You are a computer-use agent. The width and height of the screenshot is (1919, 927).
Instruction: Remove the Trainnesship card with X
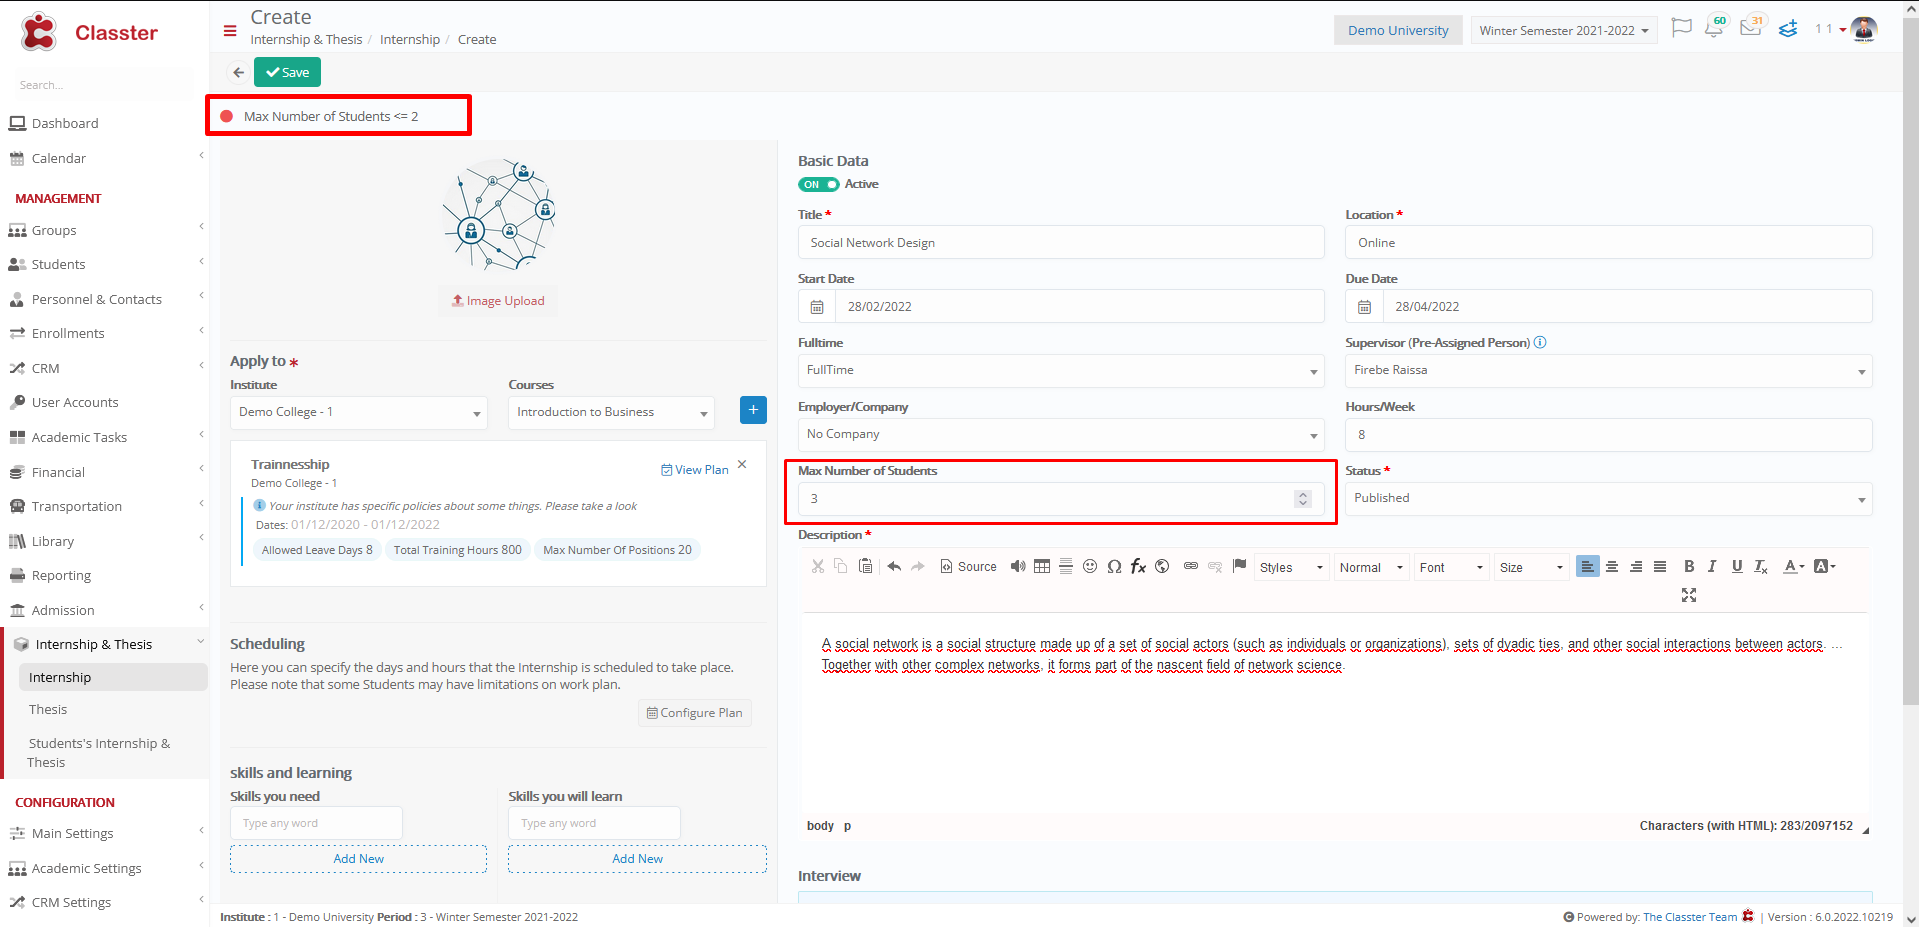pyautogui.click(x=742, y=464)
